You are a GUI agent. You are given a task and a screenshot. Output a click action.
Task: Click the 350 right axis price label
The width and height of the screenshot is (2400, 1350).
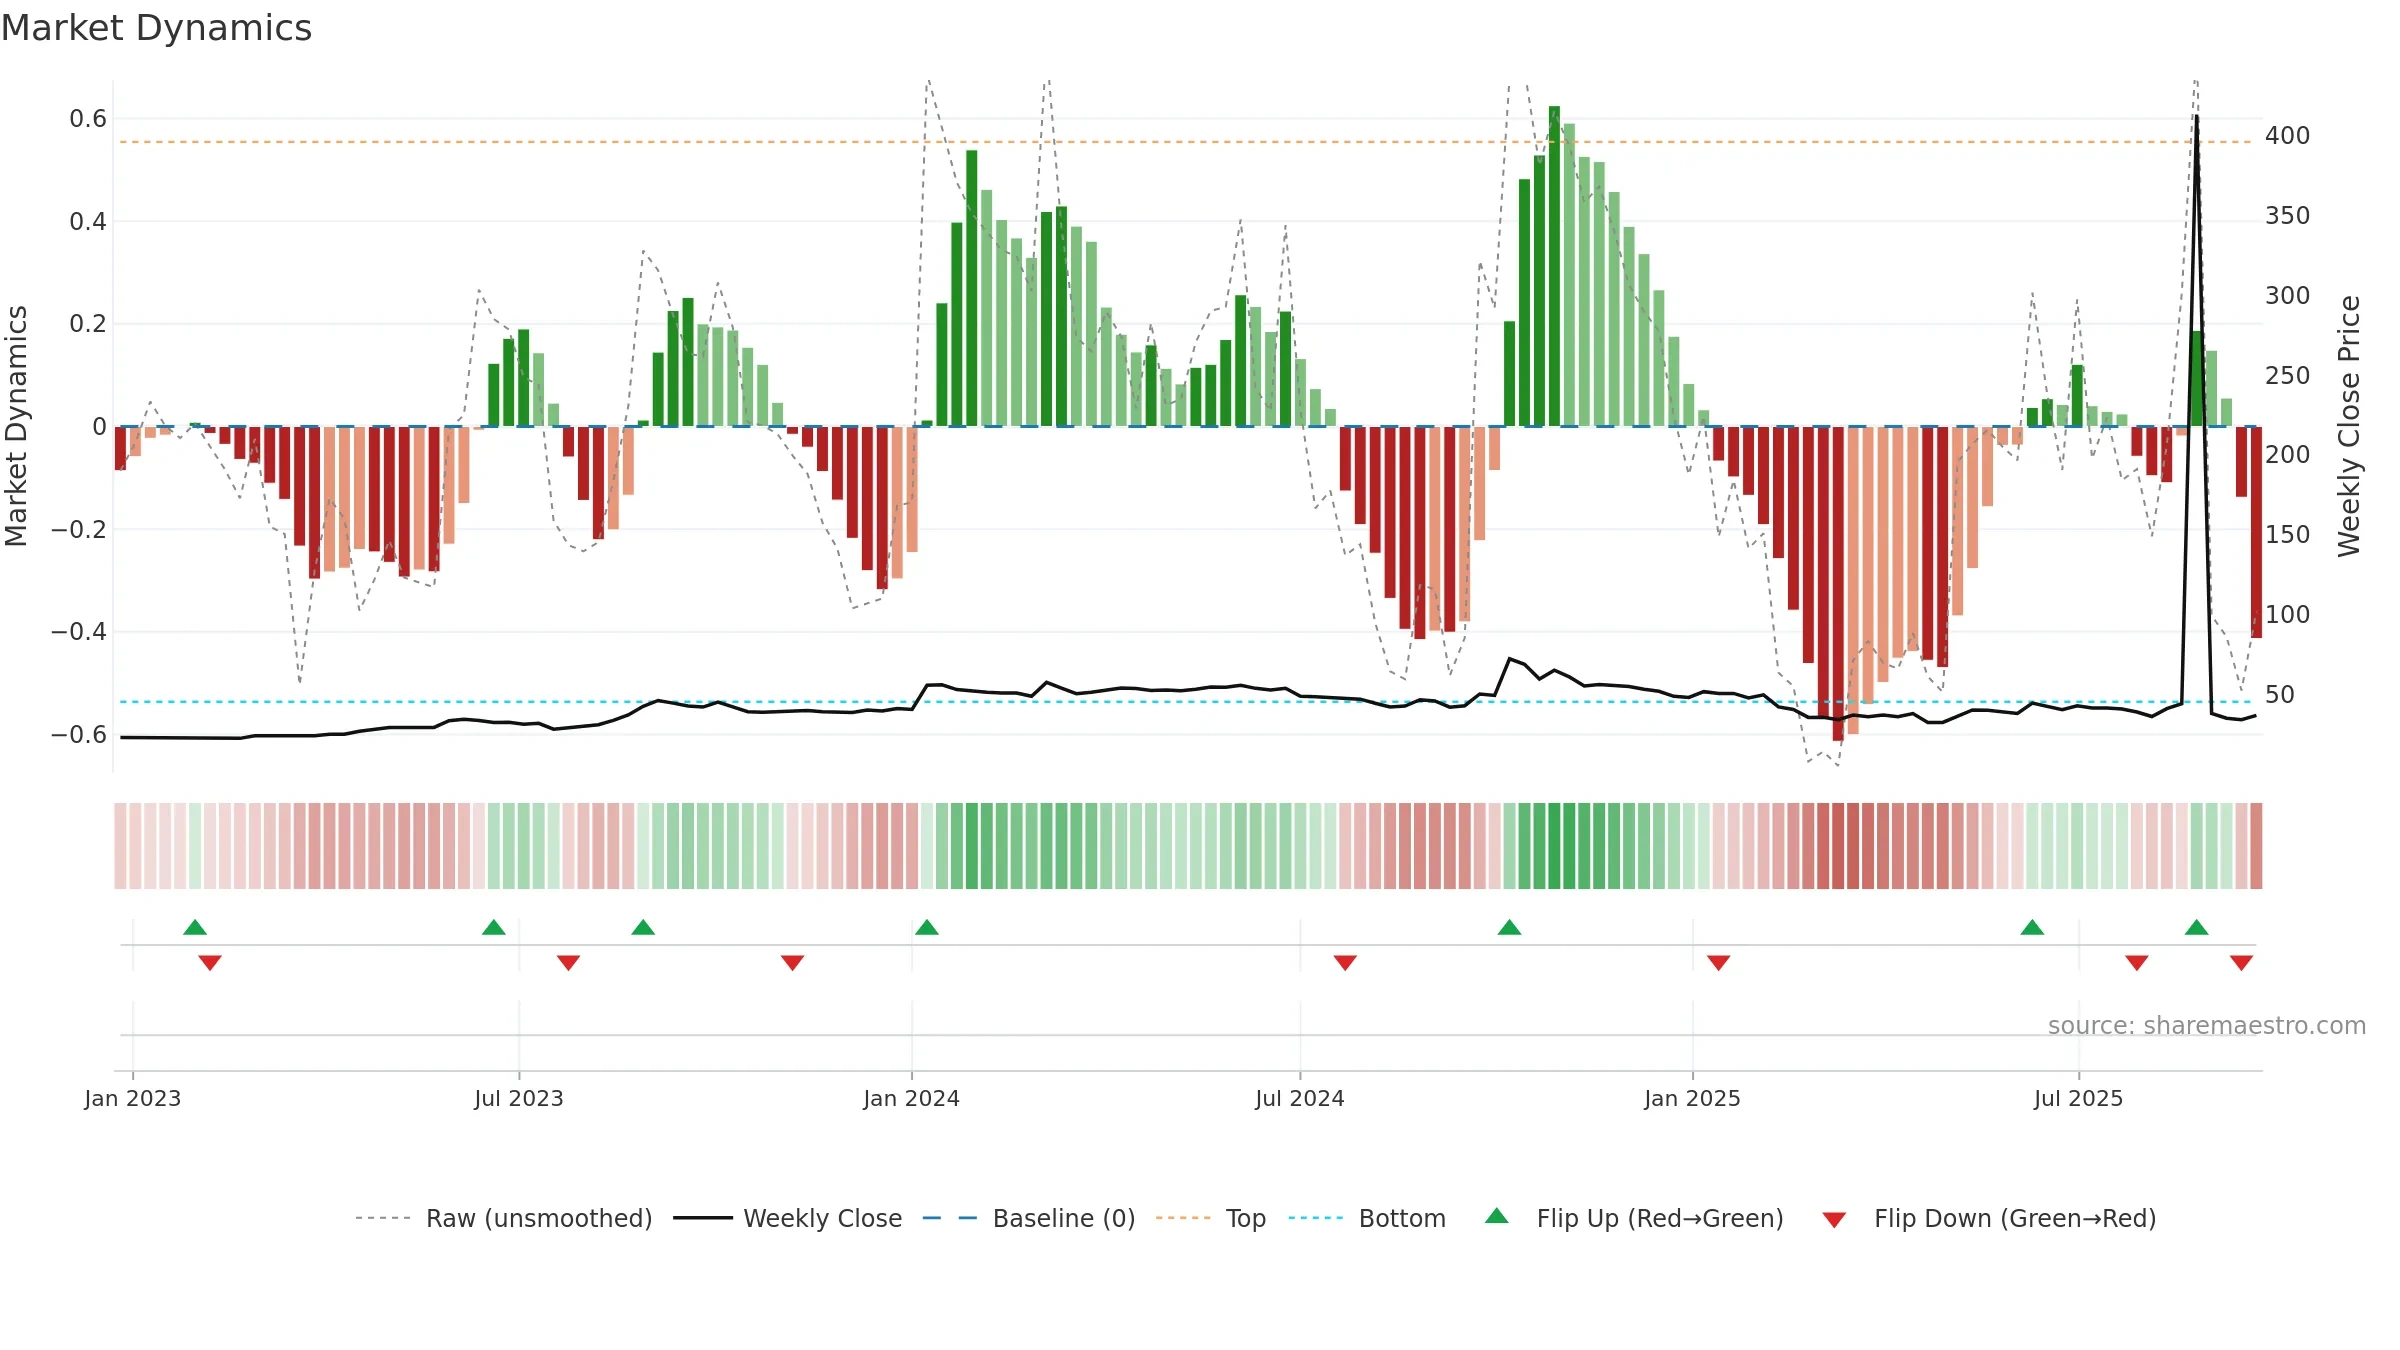click(2288, 216)
